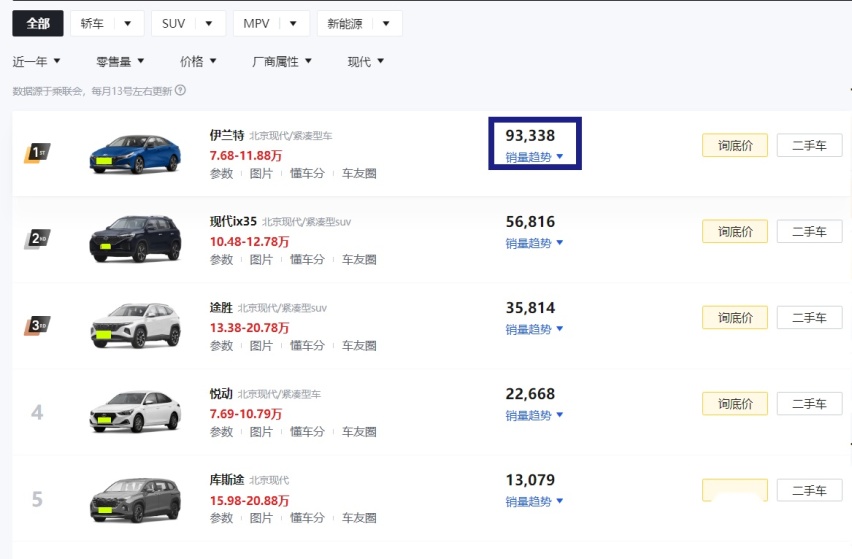Open the MPV dropdown arrow

click(293, 23)
